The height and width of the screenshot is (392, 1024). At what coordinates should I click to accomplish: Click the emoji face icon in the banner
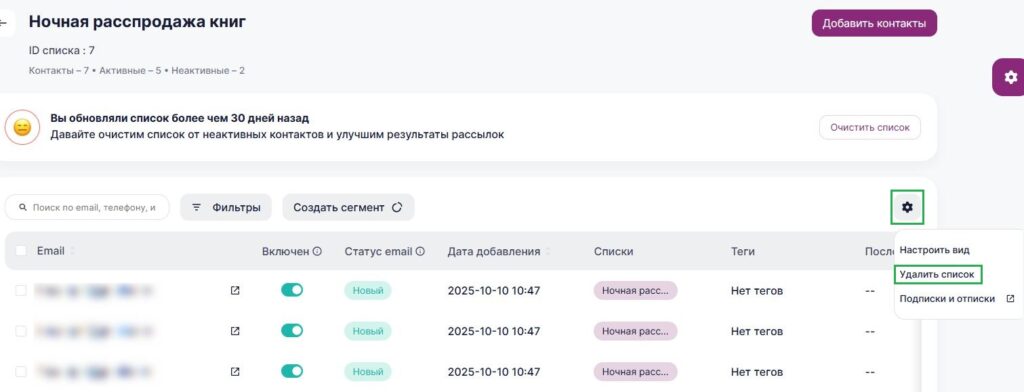[x=22, y=127]
